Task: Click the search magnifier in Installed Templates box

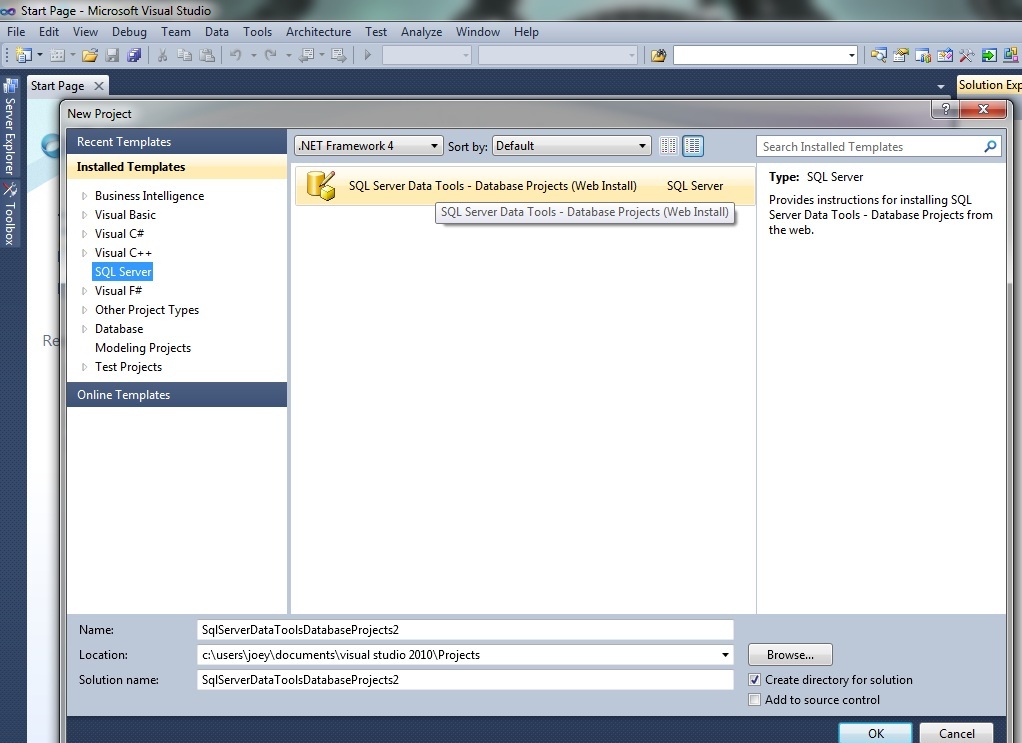Action: click(990, 147)
